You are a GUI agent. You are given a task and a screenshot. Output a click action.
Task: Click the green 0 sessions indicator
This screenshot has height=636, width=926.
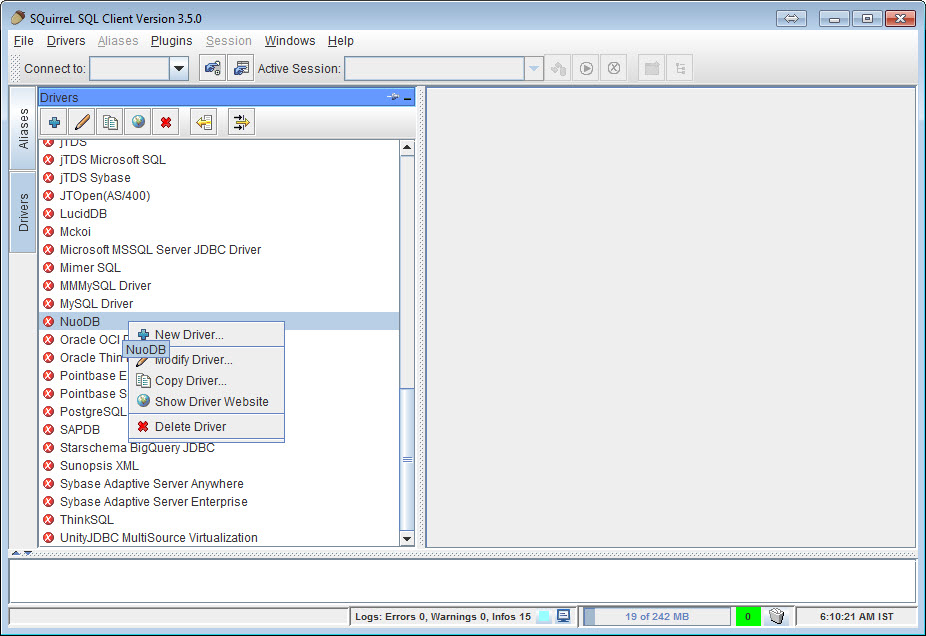point(748,617)
